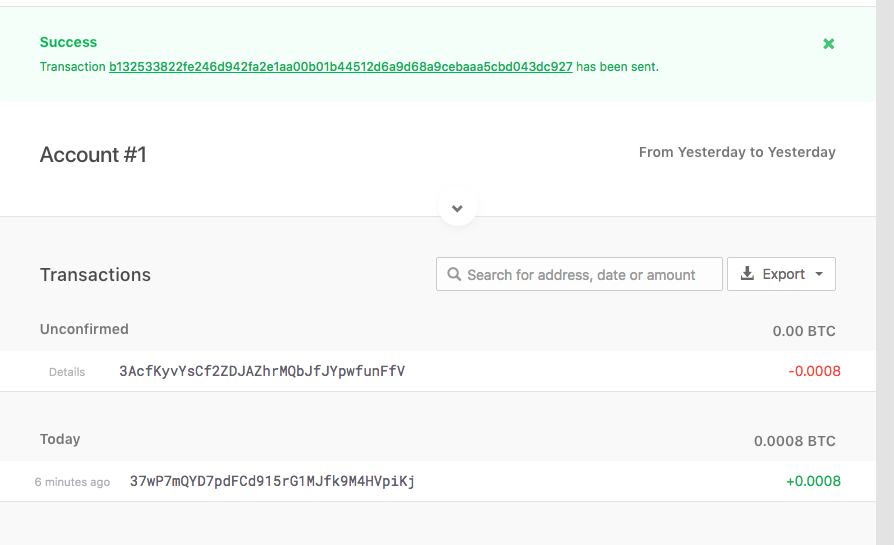This screenshot has height=545, width=894.
Task: Click the Today section header
Action: 60,439
